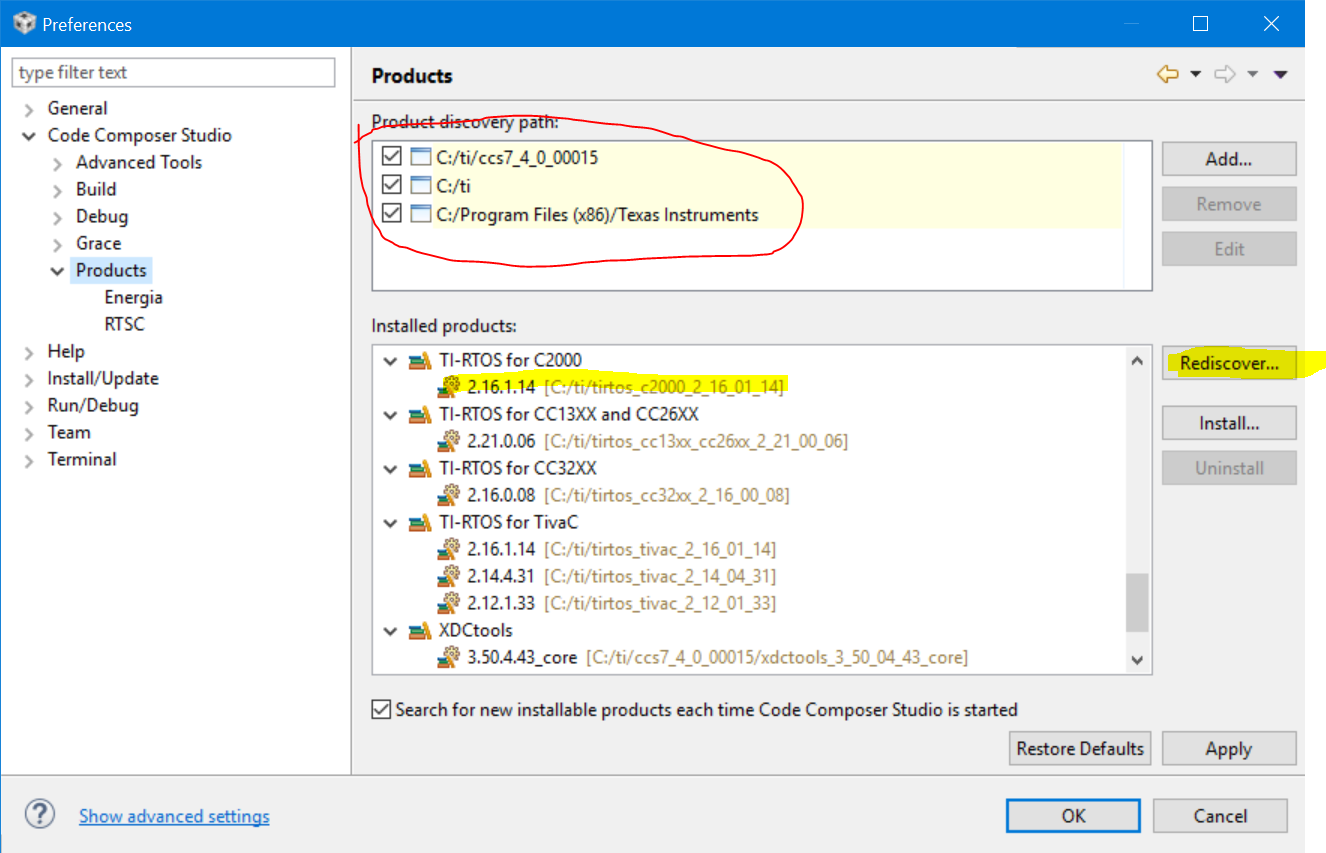This screenshot has height=853, width=1326.
Task: Click the gear icon for version 2.12.1.33
Action: (x=449, y=603)
